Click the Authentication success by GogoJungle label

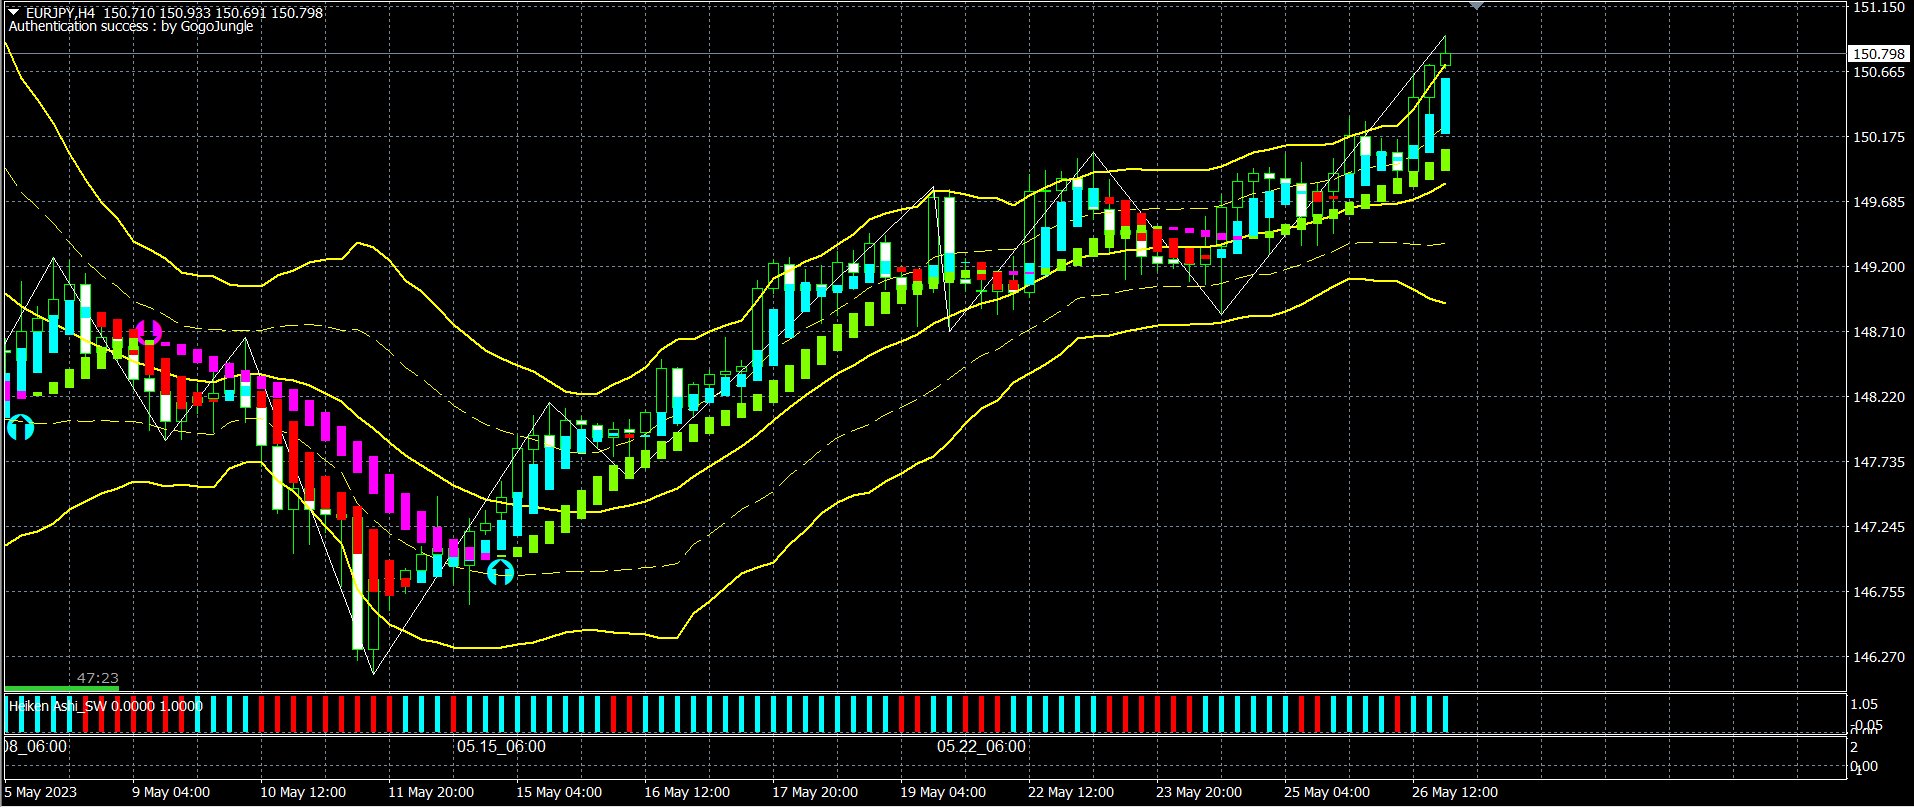tap(131, 27)
